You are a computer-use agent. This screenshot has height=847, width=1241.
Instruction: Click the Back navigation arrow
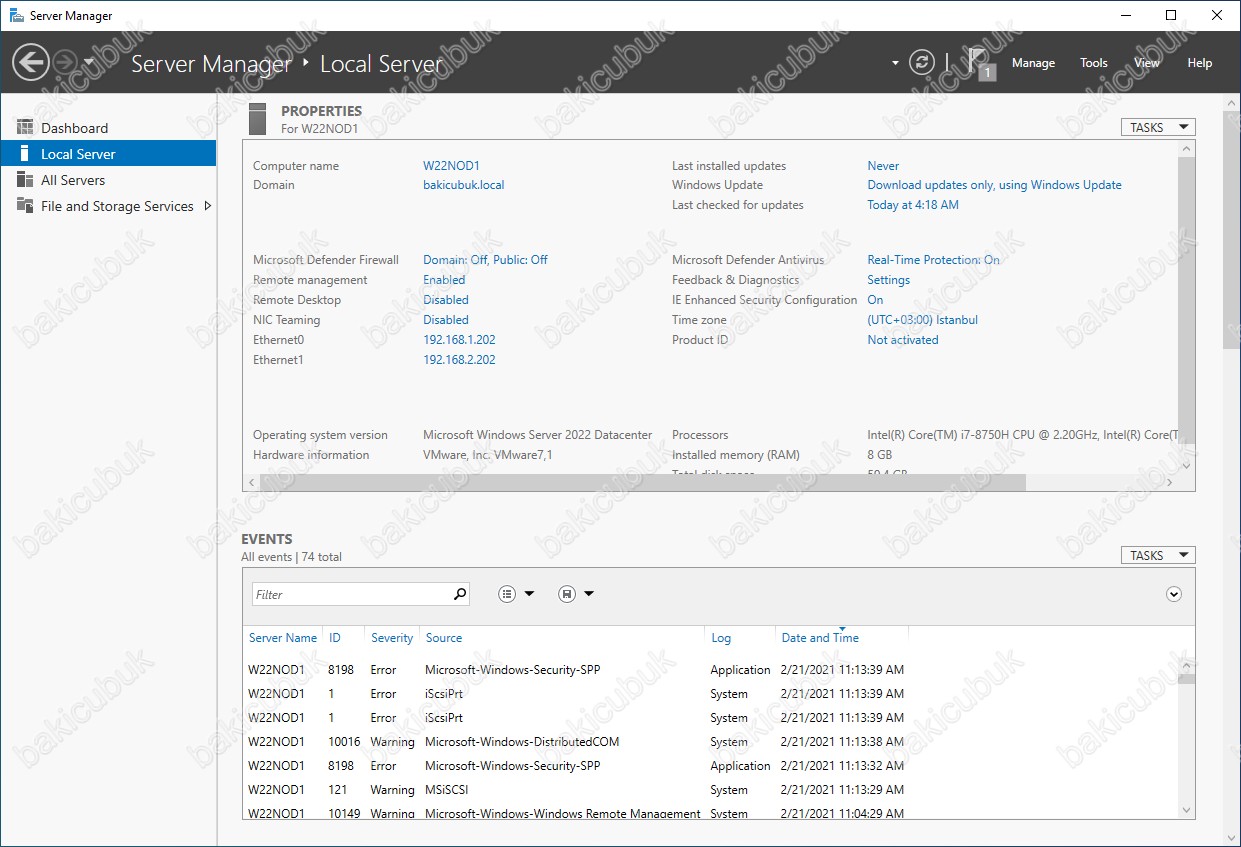pyautogui.click(x=30, y=63)
